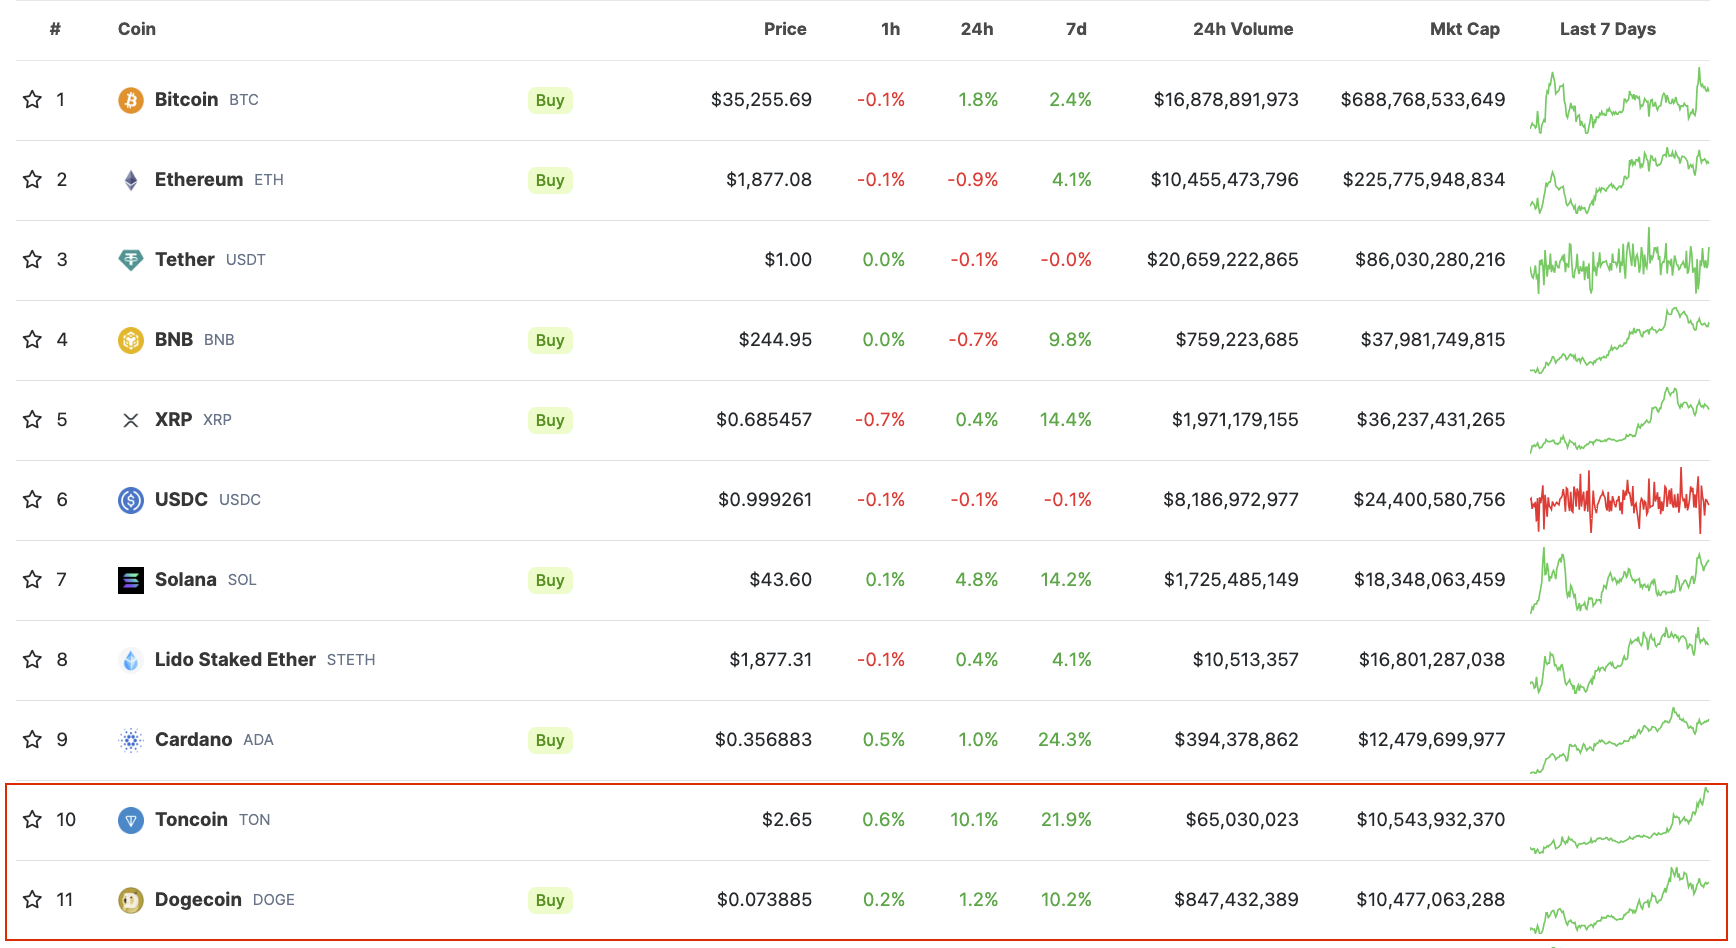Click Buy in the Cardano row
Viewport: 1736px width, 948px height.
pyautogui.click(x=550, y=740)
